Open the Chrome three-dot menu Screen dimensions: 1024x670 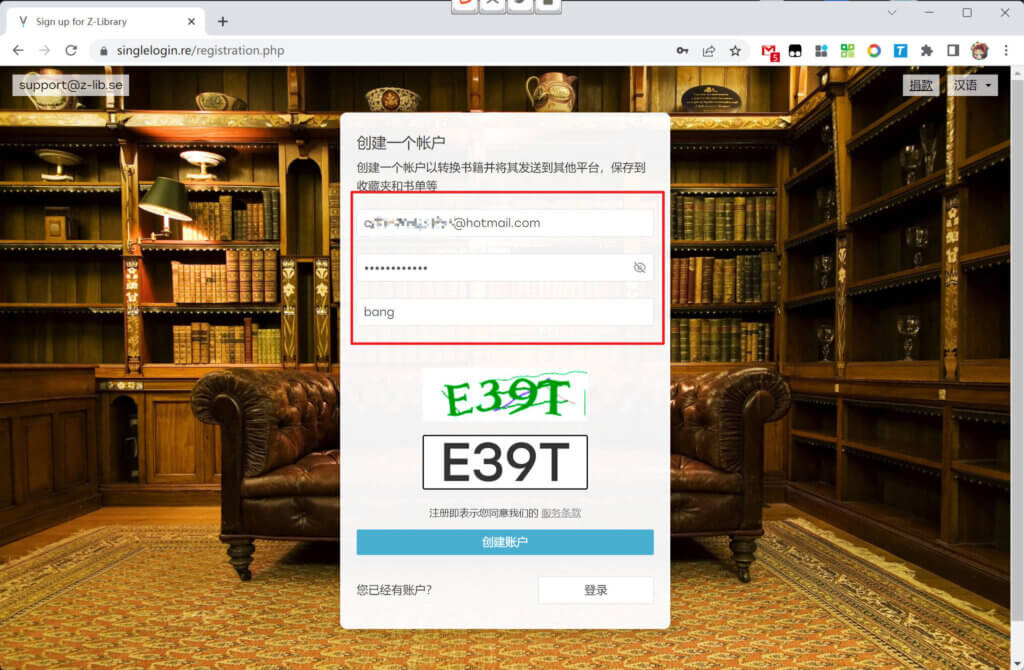pyautogui.click(x=1006, y=50)
